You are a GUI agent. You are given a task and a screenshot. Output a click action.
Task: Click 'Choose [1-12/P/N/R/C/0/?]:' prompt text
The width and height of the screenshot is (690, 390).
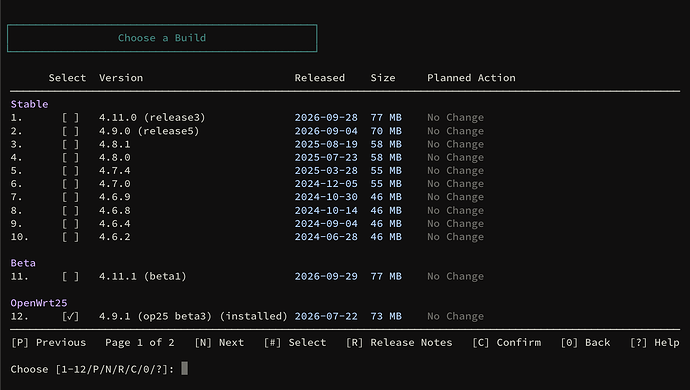coord(92,369)
